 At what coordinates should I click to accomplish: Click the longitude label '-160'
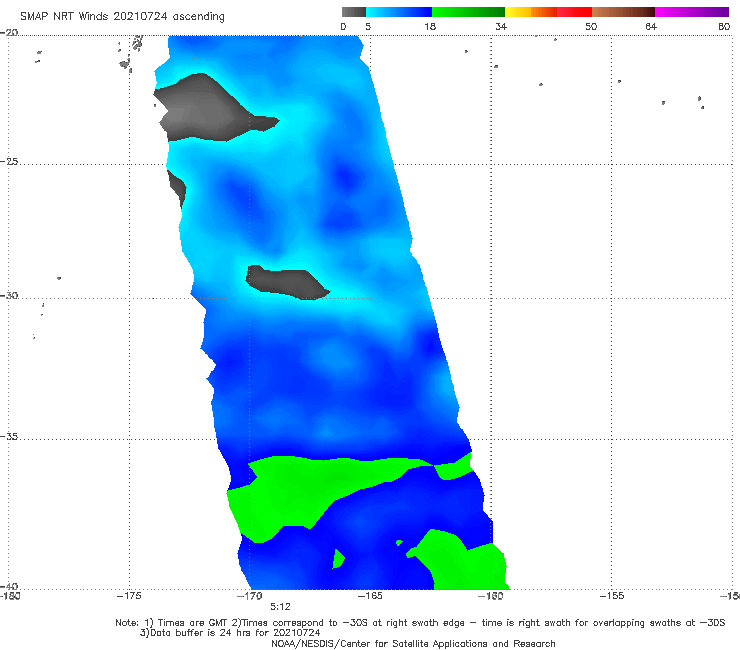490,596
